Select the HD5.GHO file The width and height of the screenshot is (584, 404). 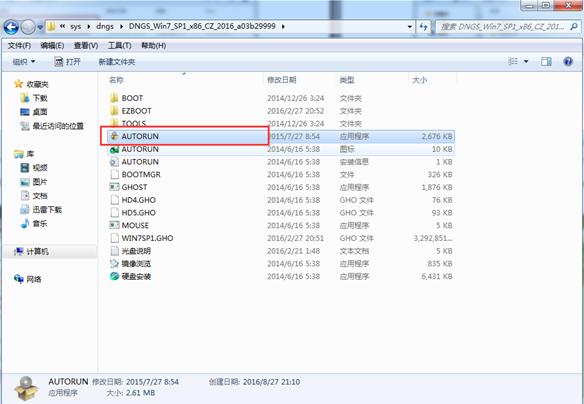tap(281, 213)
